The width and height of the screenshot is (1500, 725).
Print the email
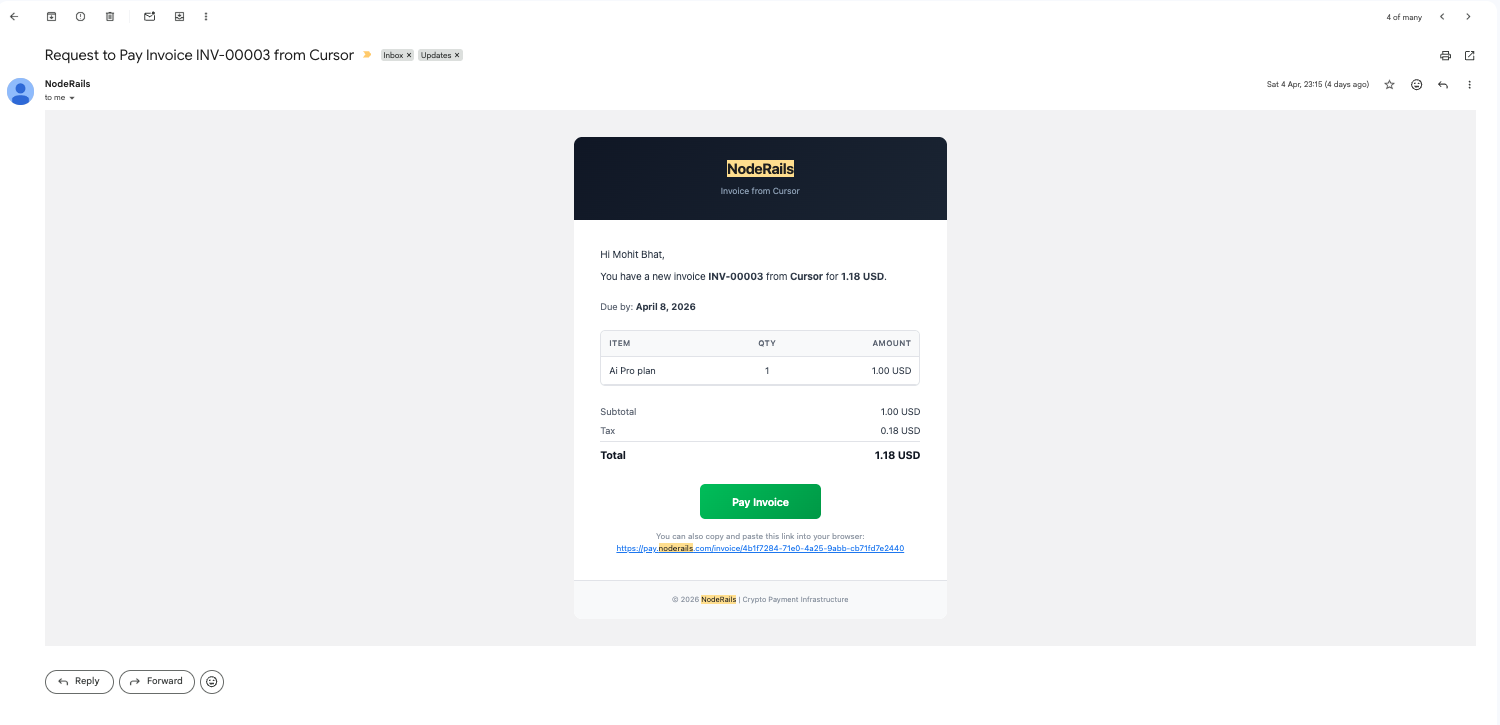click(1445, 55)
